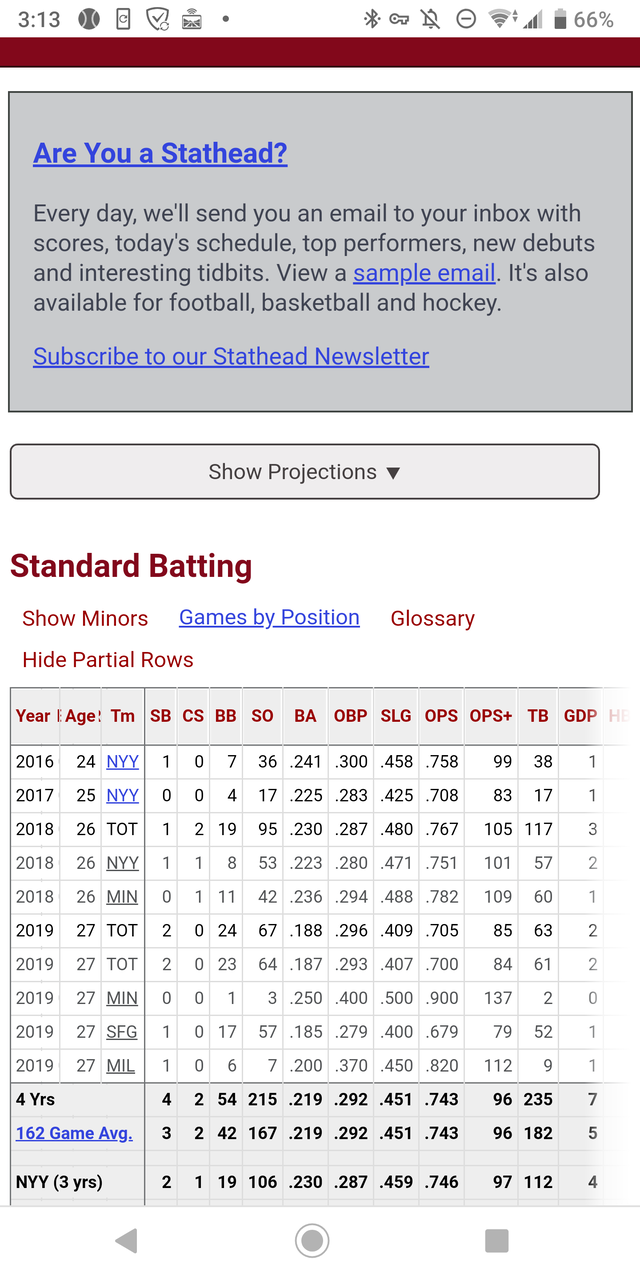Tap the Android back navigation icon
The image size is (640, 1280).
126,1241
